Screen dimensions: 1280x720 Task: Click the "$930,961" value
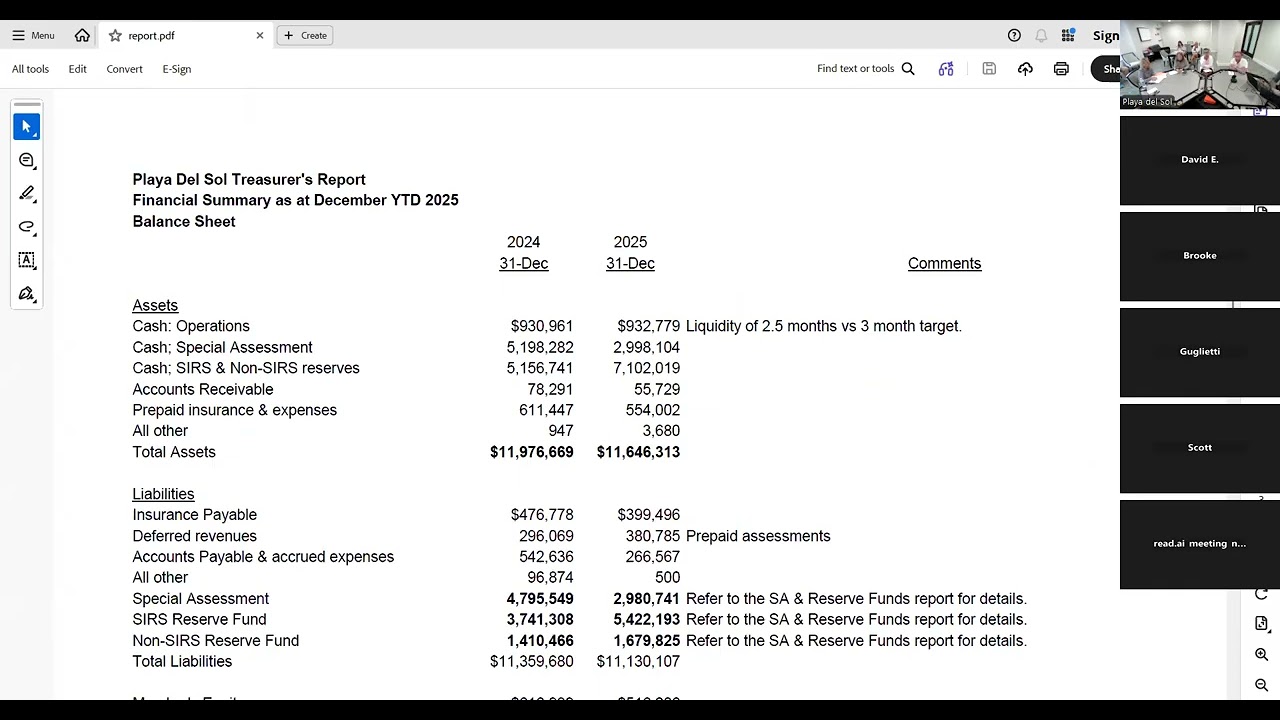542,326
